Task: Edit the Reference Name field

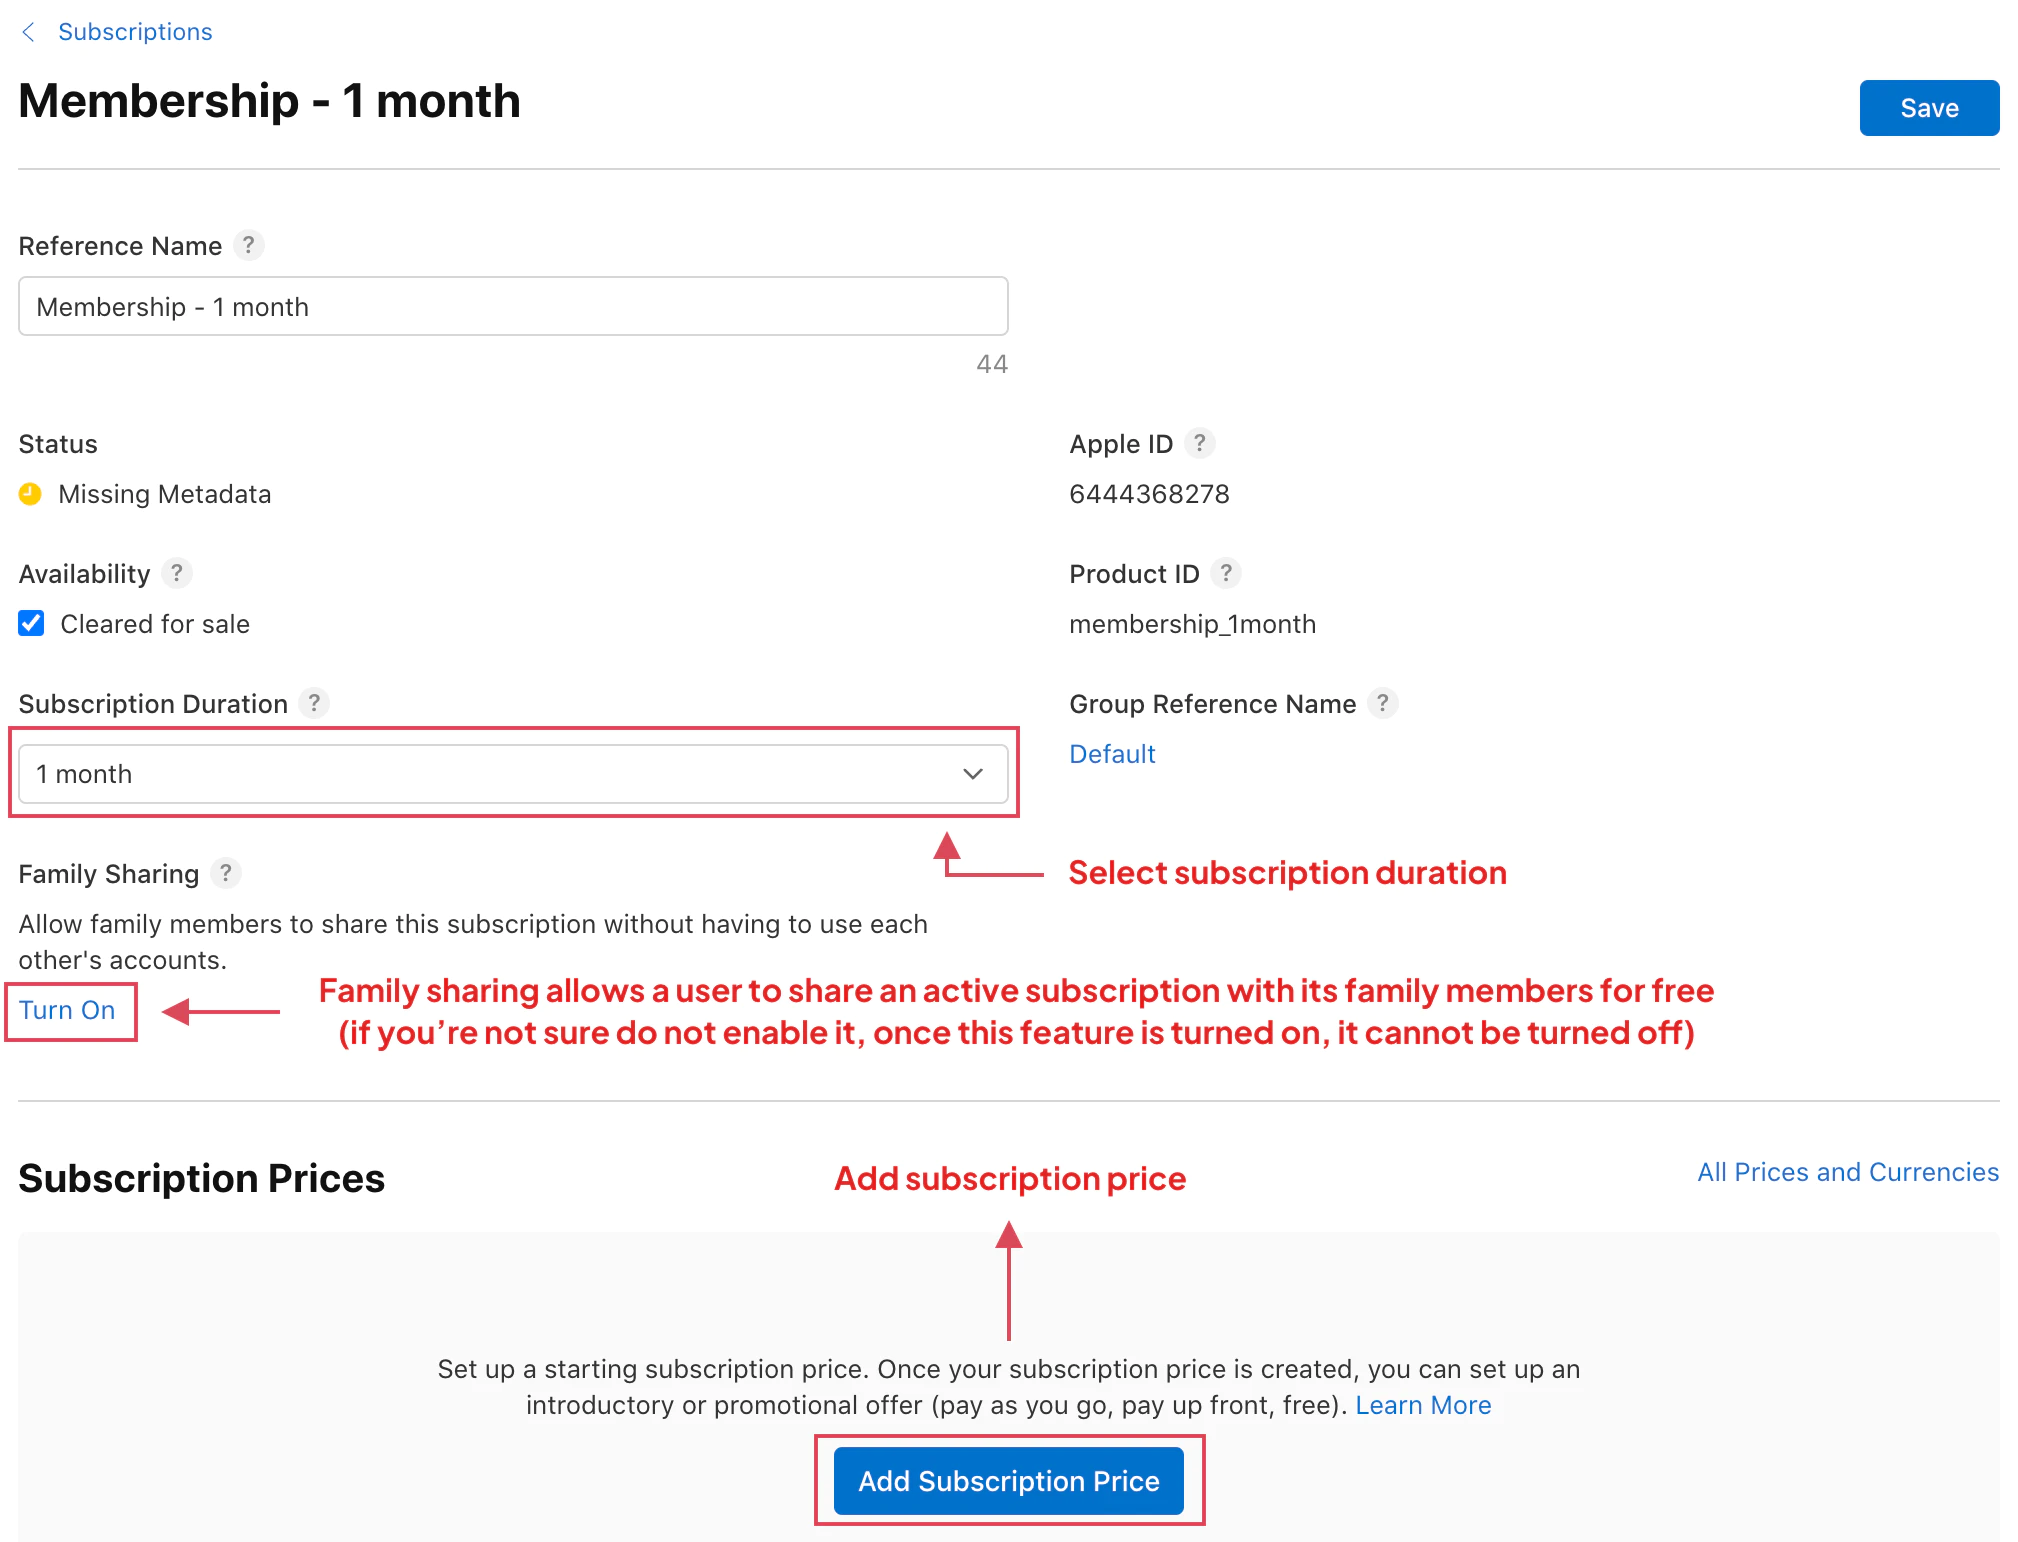Action: click(x=512, y=306)
